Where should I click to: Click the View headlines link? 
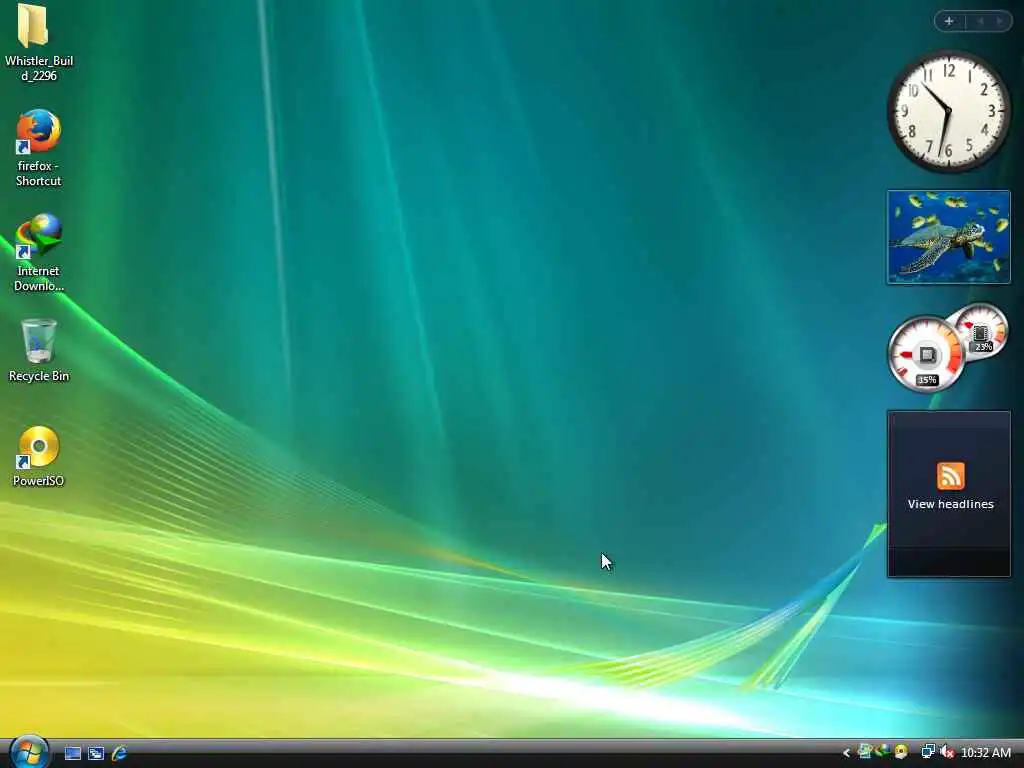(x=950, y=504)
